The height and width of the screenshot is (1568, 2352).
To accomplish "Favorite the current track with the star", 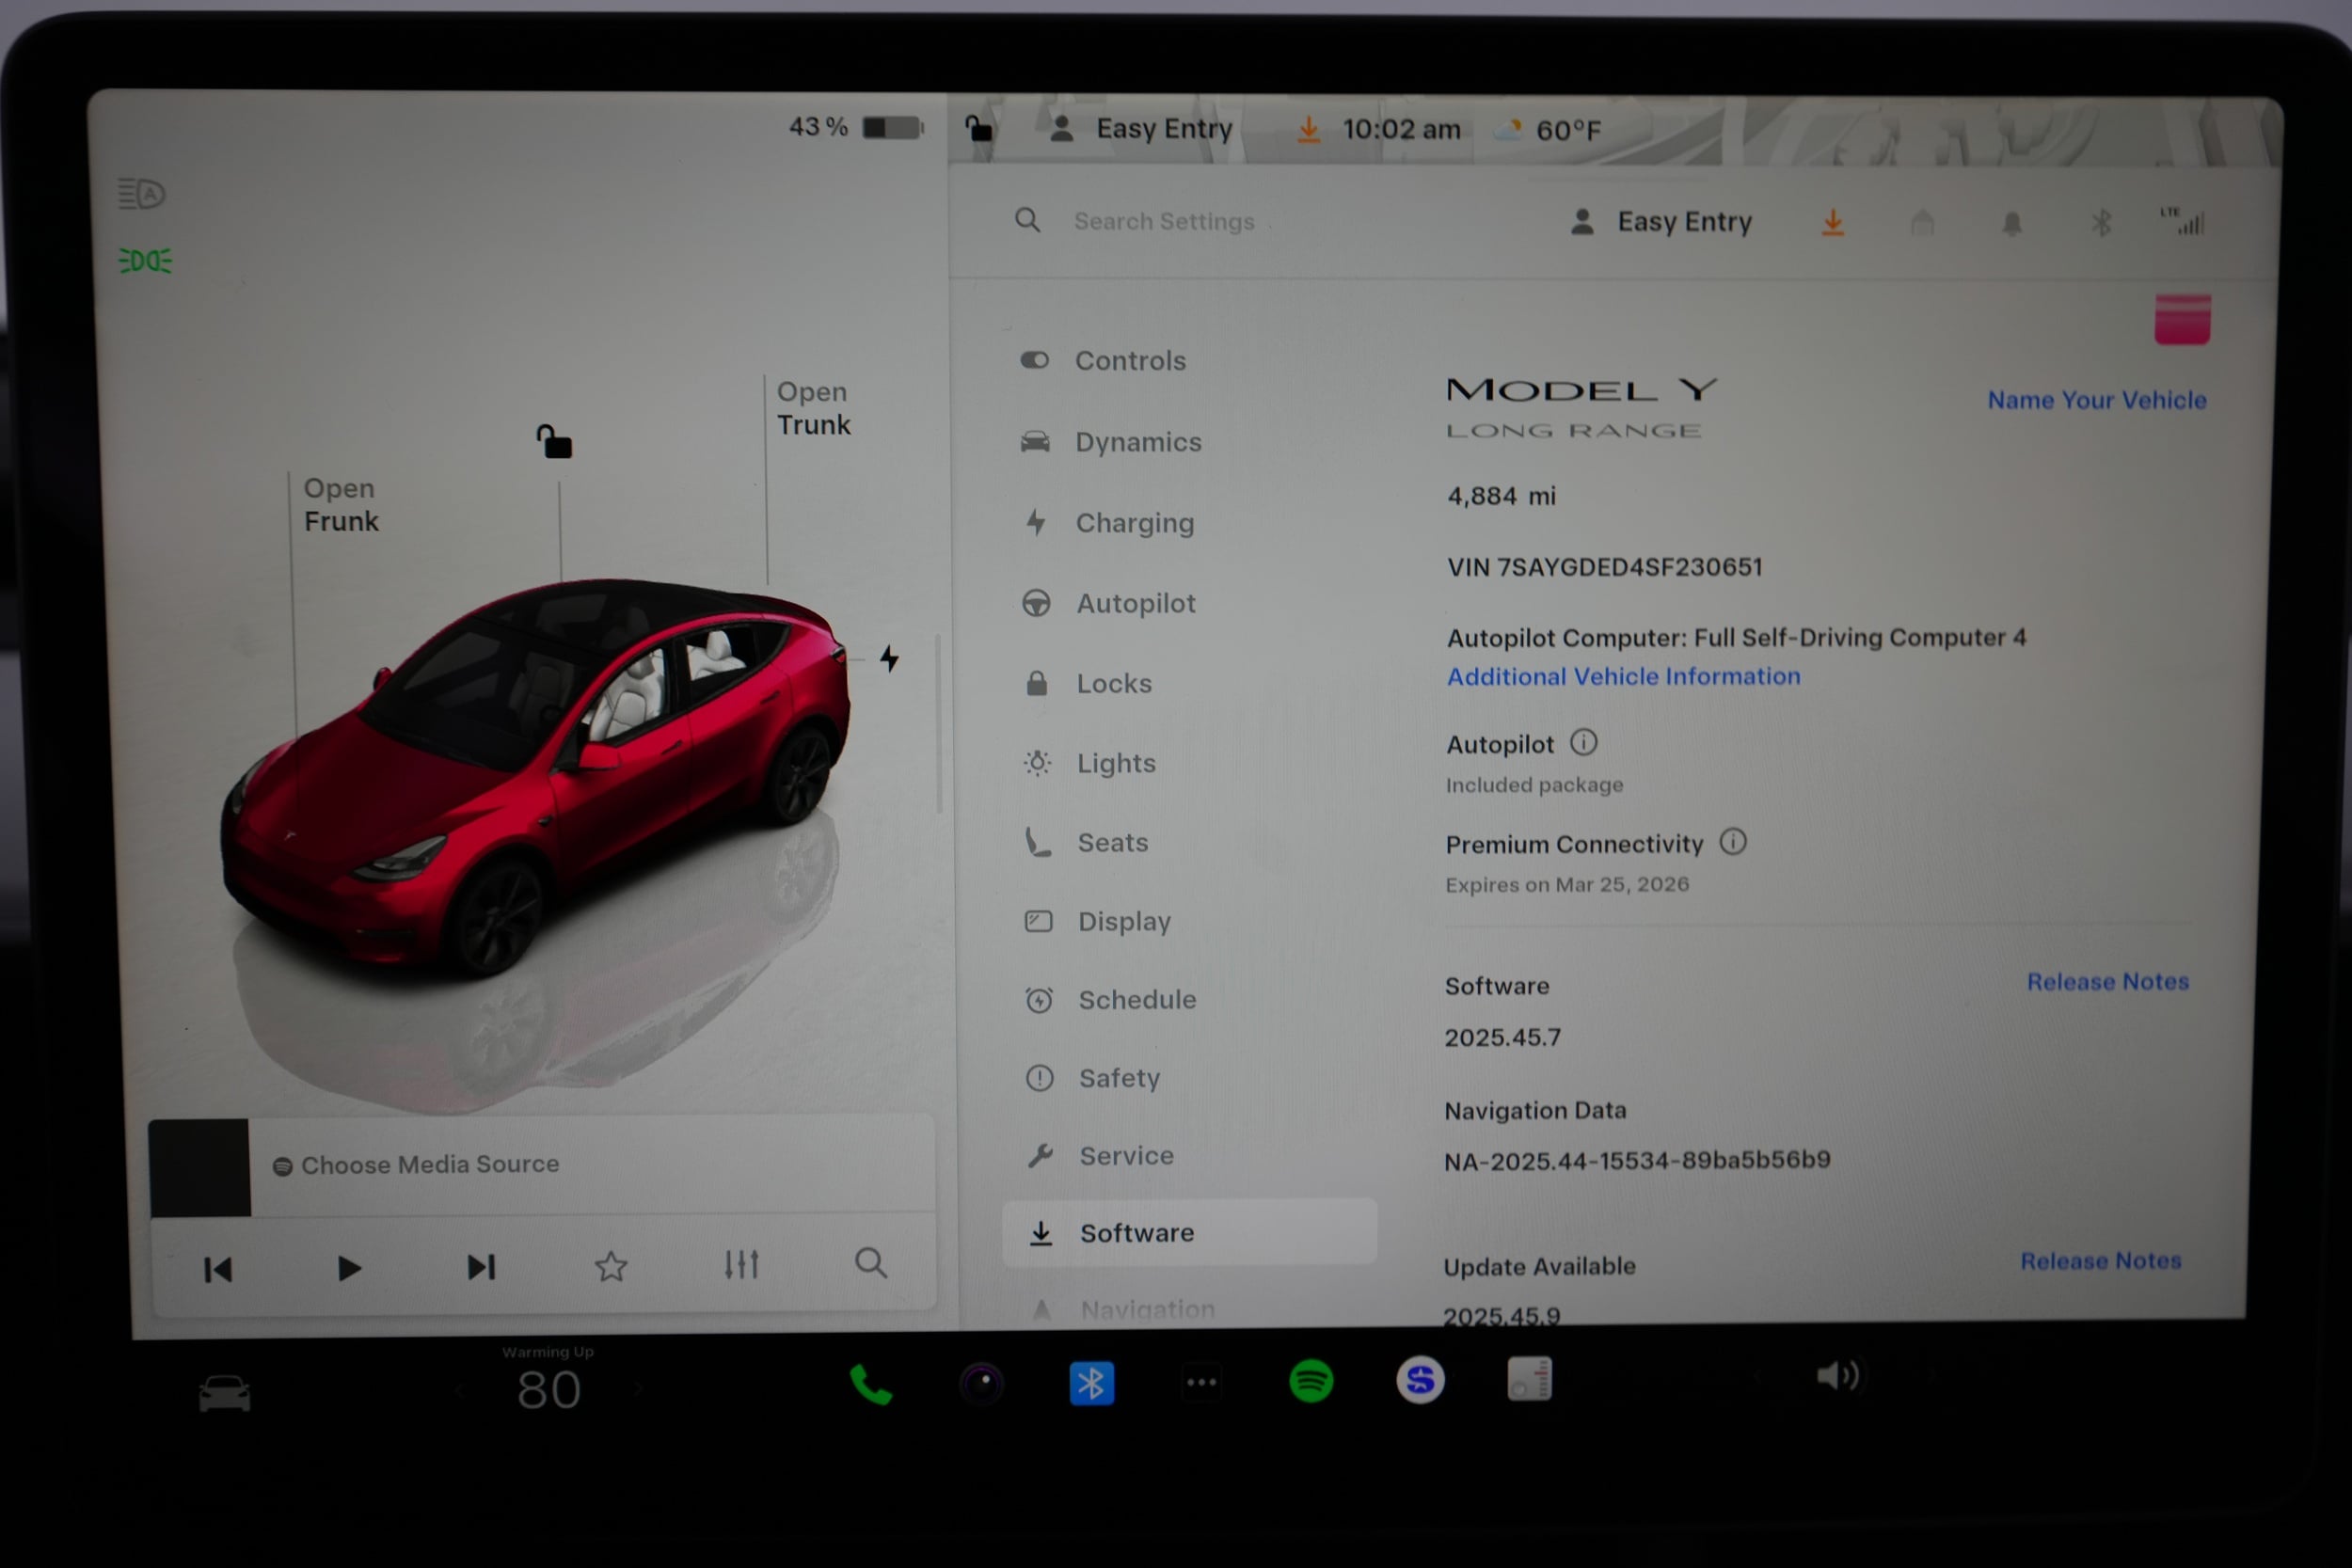I will (611, 1265).
